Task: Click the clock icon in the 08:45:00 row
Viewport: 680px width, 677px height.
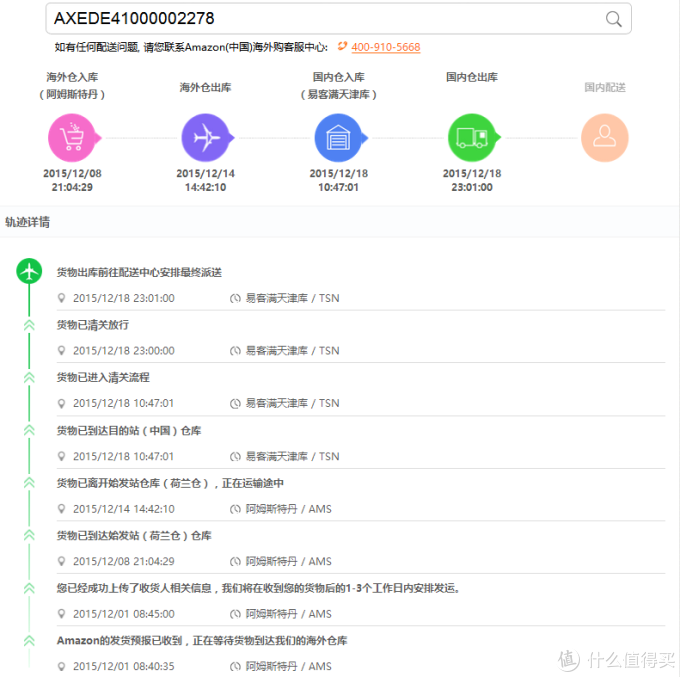Action: click(x=235, y=614)
